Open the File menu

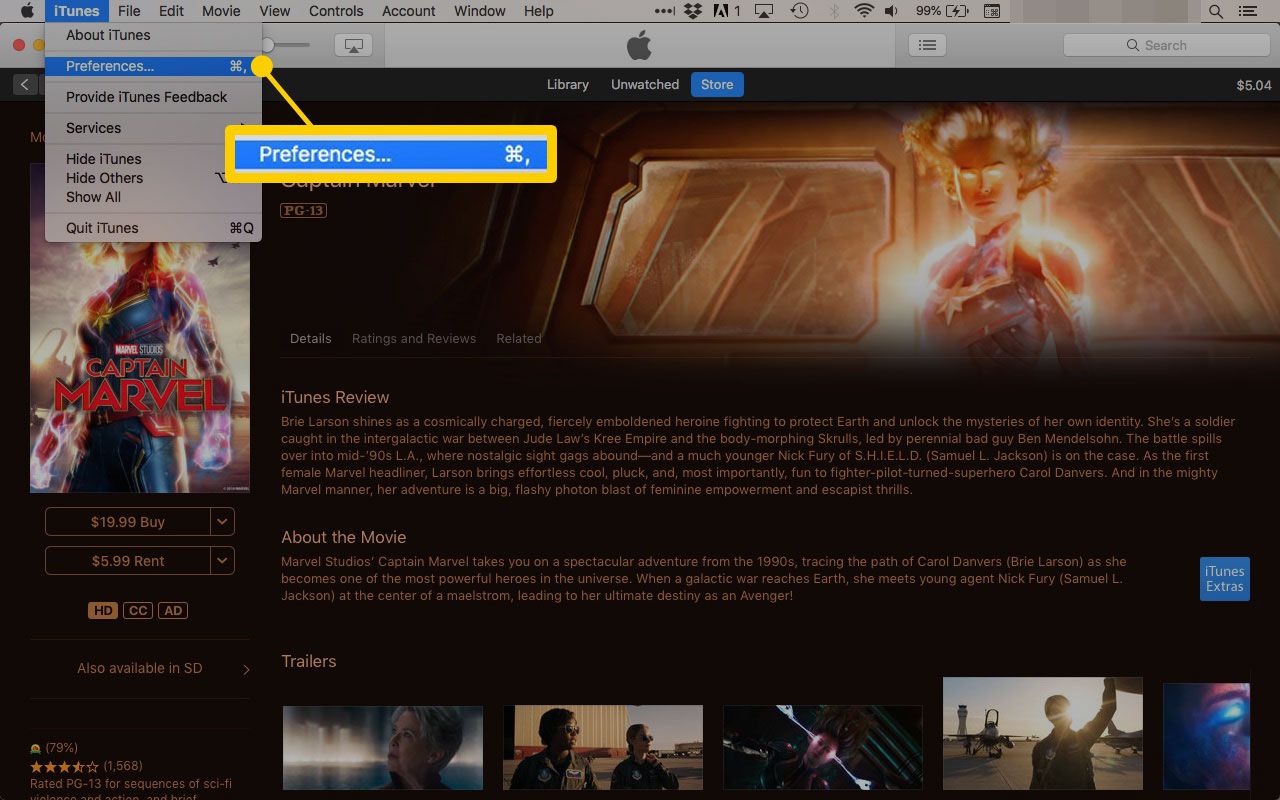pyautogui.click(x=129, y=11)
